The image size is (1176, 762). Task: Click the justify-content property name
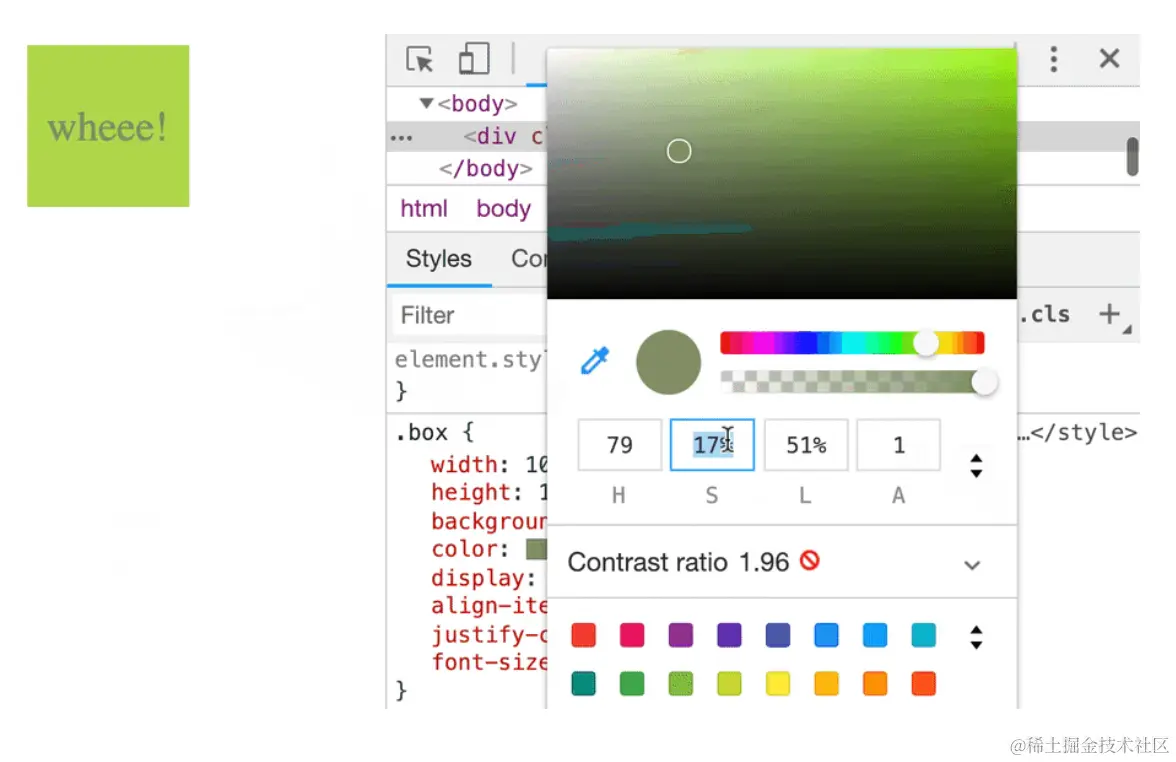tap(489, 634)
